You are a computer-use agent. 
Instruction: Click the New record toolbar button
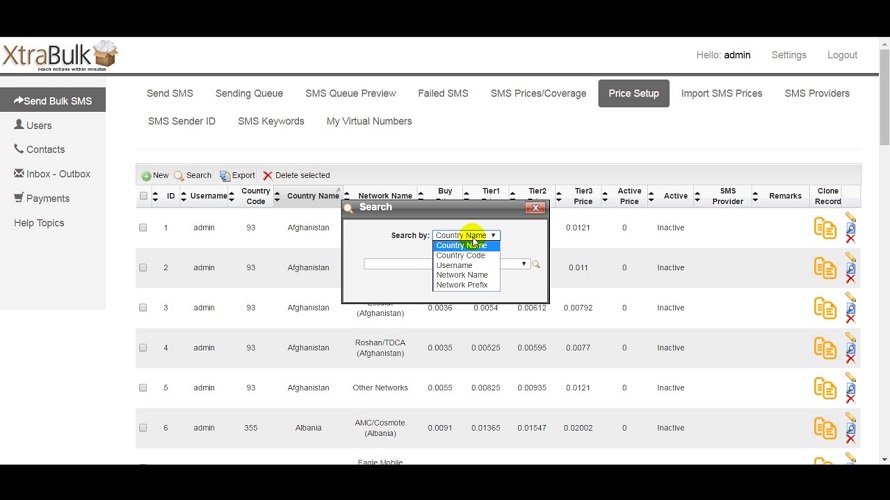click(x=155, y=175)
